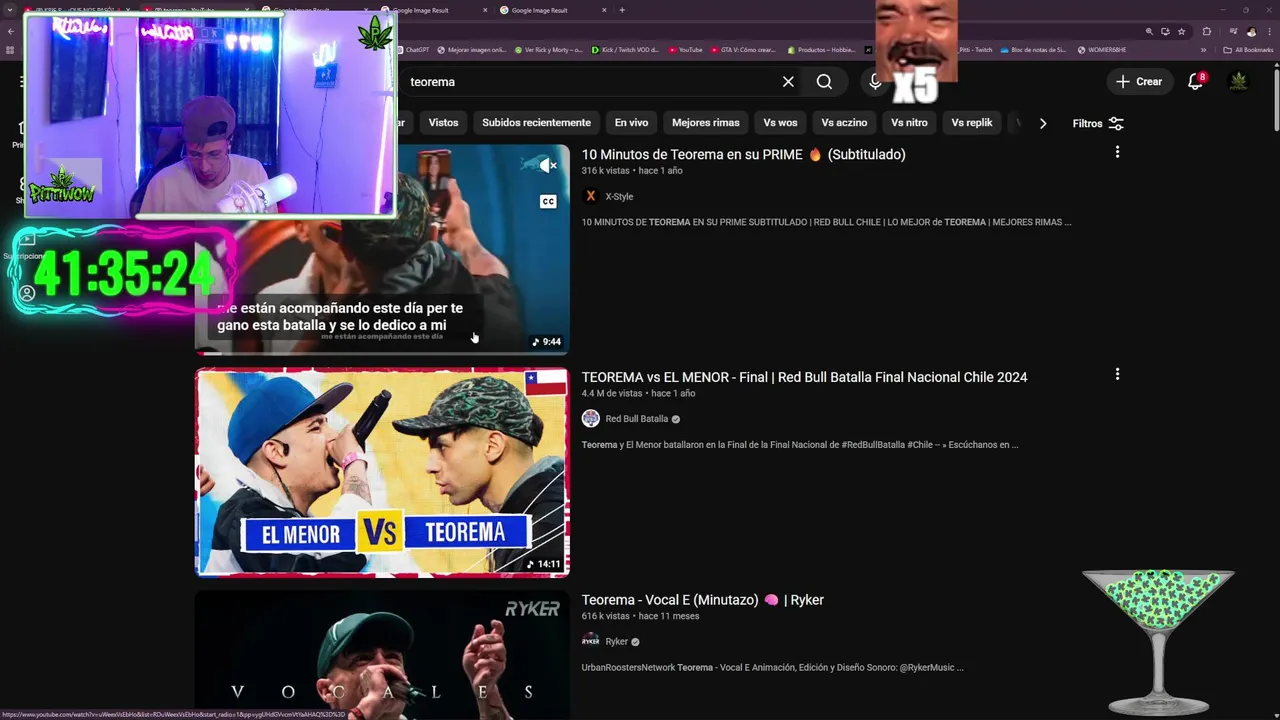Select the Vs replik chip

pyautogui.click(x=971, y=123)
